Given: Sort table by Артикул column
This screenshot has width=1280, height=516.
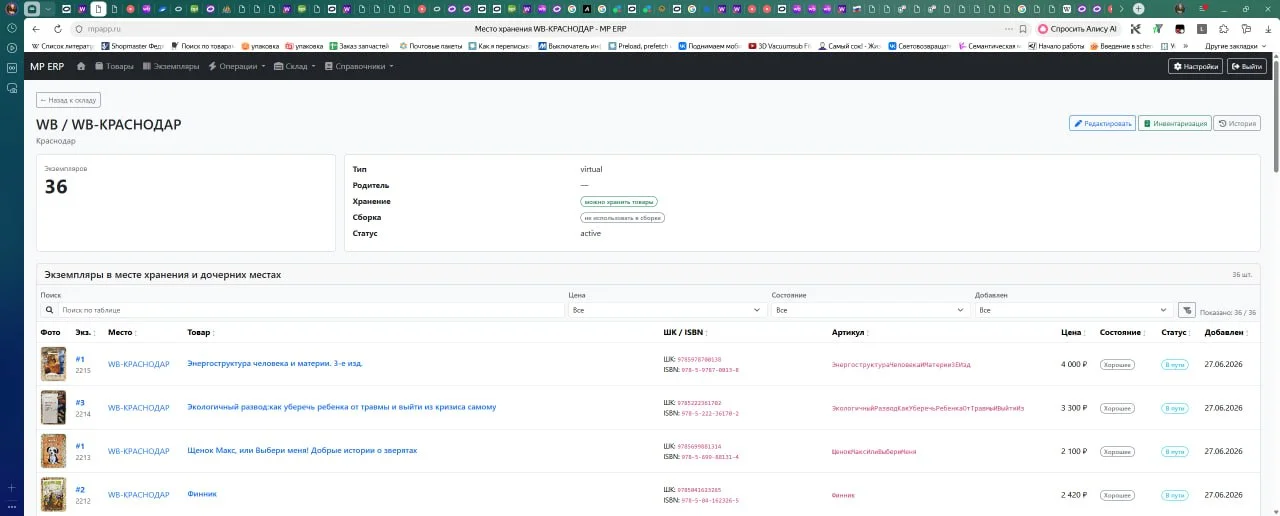Looking at the screenshot, I should click(850, 332).
